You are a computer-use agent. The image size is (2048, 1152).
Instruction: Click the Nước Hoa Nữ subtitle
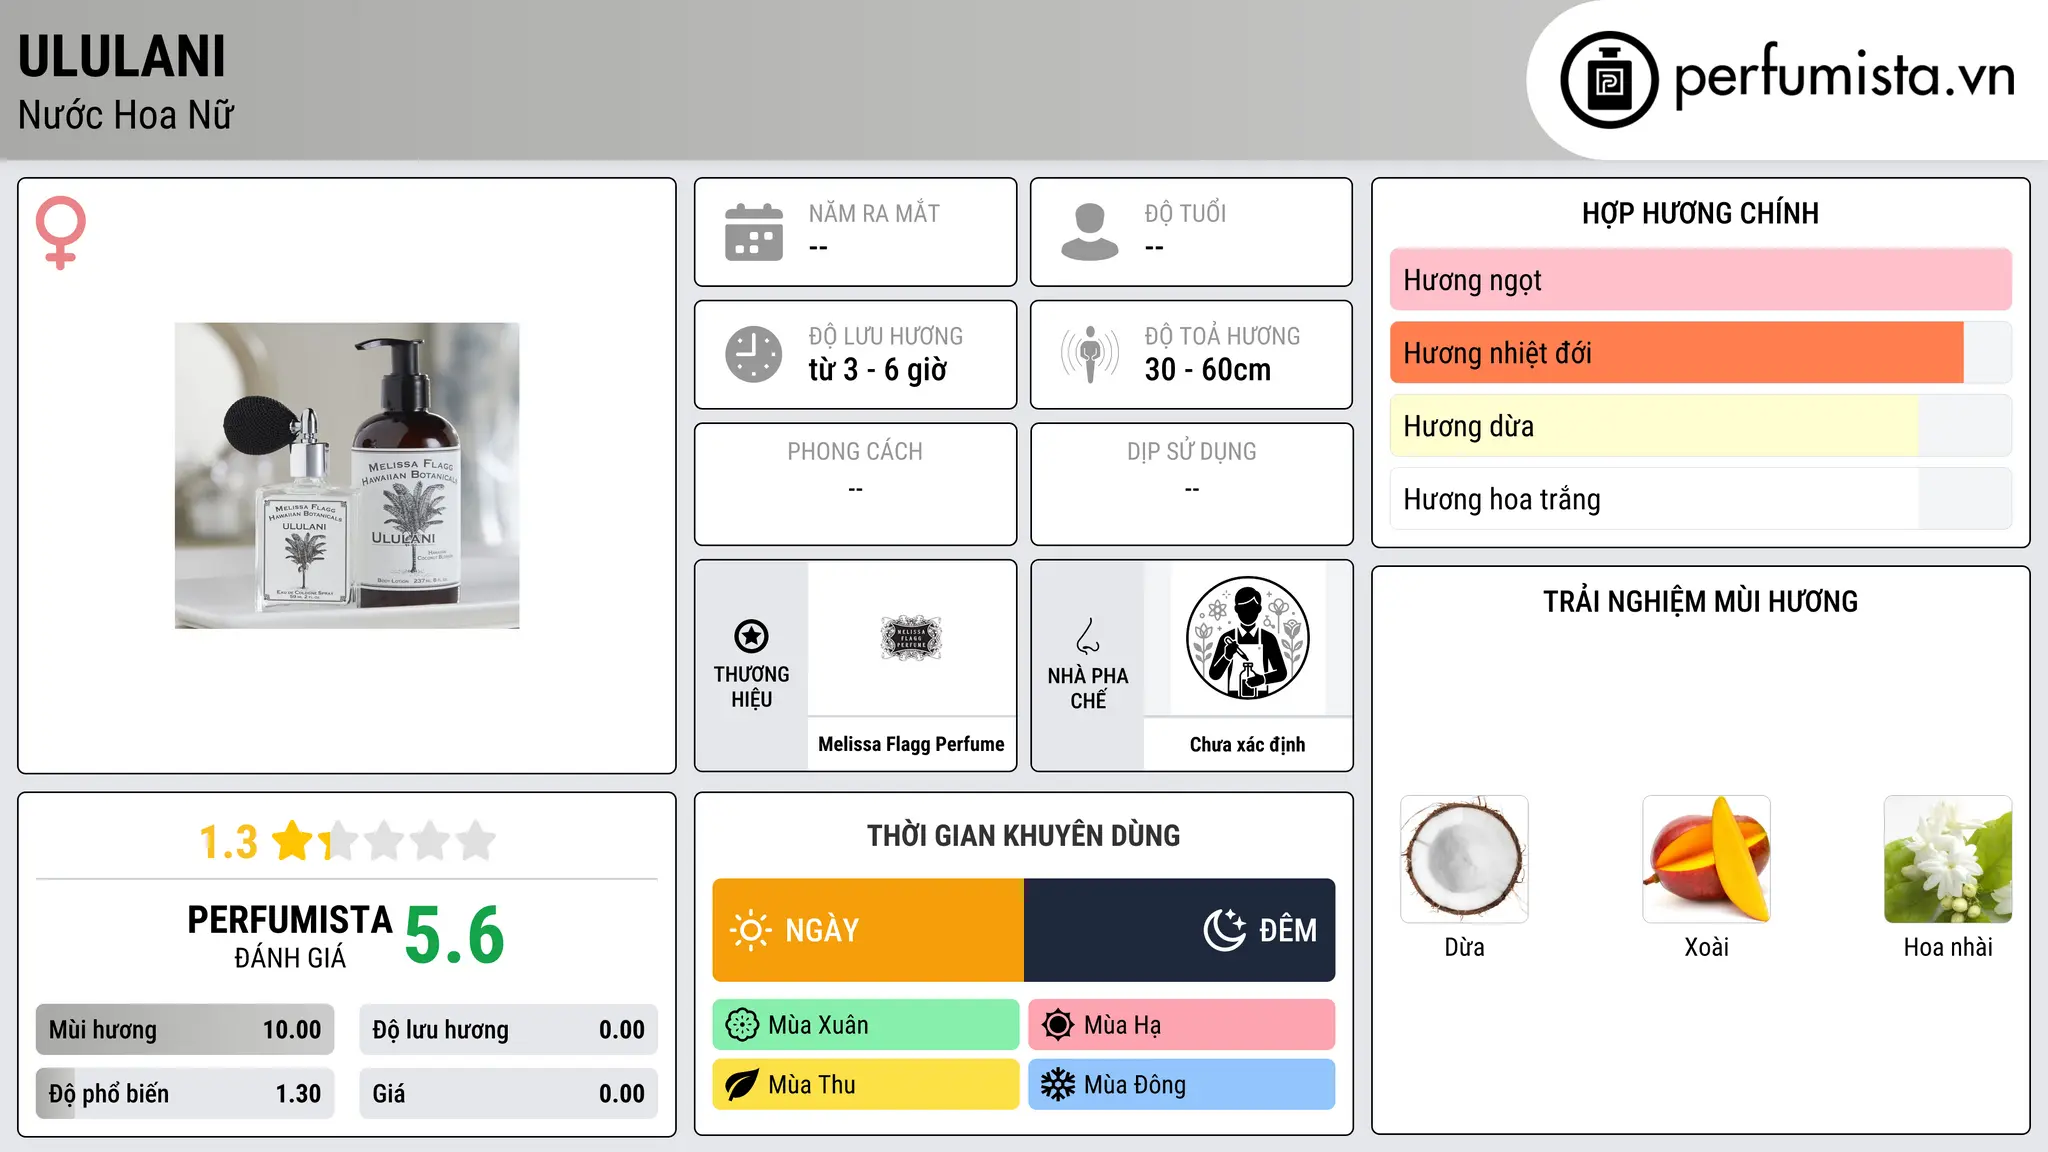(x=126, y=115)
